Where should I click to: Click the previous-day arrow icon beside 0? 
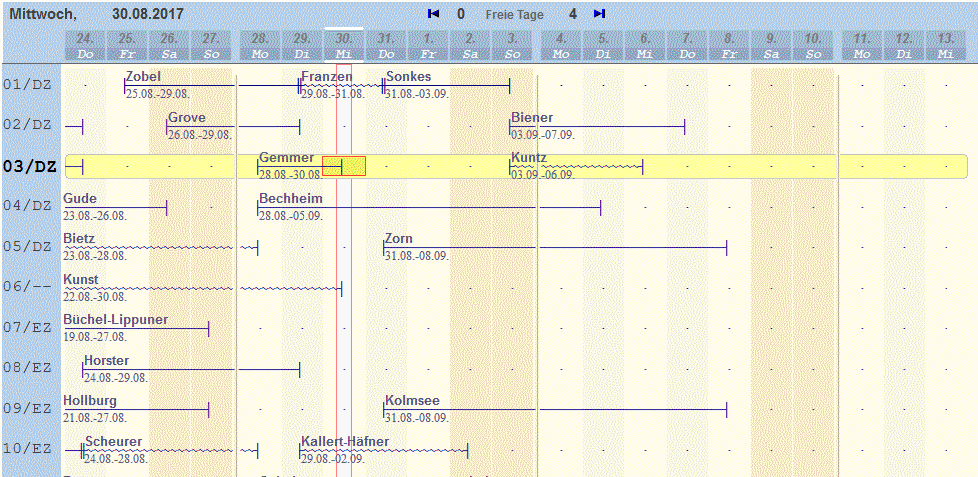pyautogui.click(x=433, y=14)
